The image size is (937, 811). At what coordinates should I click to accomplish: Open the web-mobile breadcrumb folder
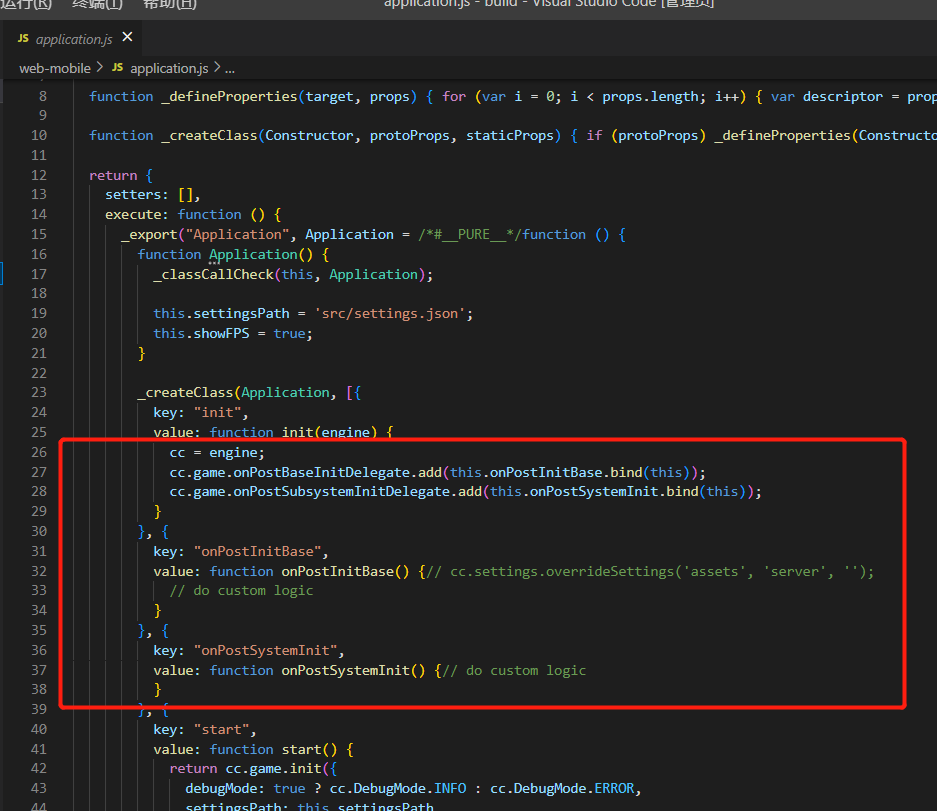click(55, 68)
